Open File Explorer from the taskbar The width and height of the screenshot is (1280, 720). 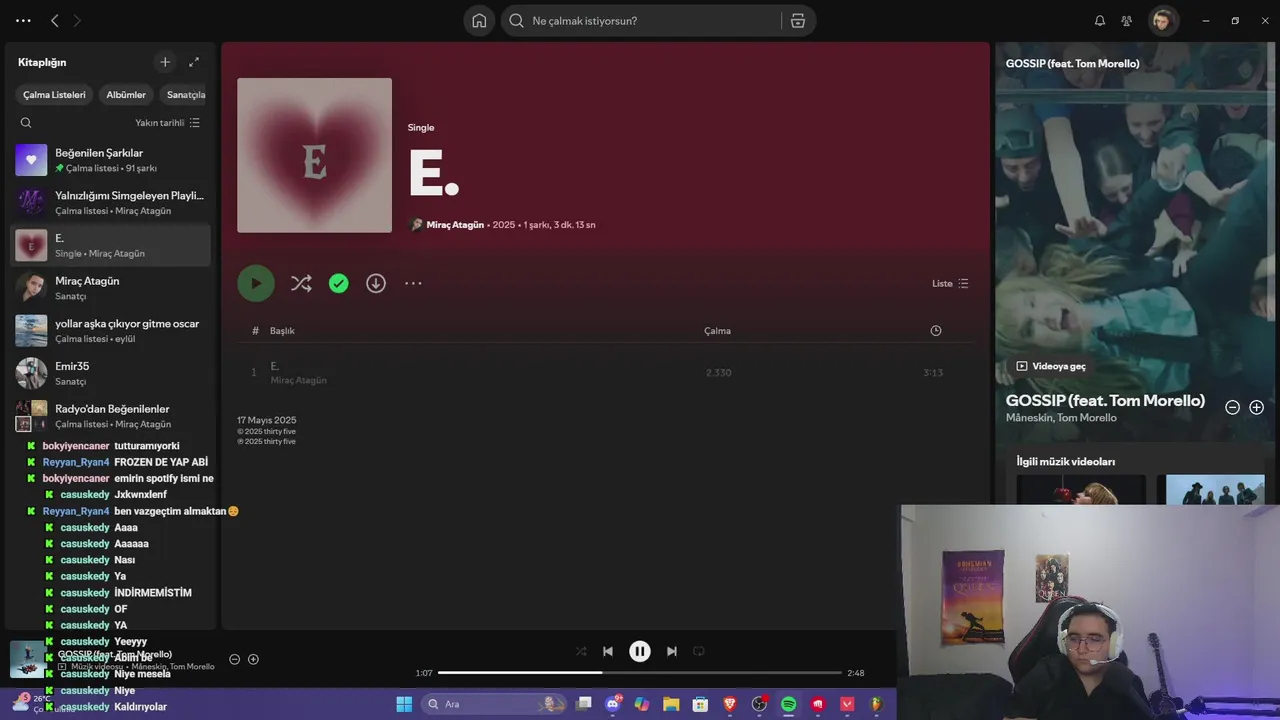[671, 704]
